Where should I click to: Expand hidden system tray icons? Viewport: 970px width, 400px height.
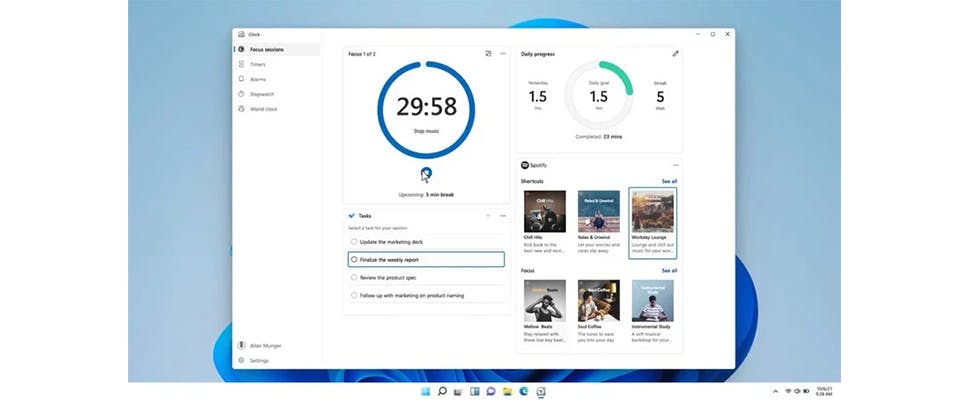[775, 391]
